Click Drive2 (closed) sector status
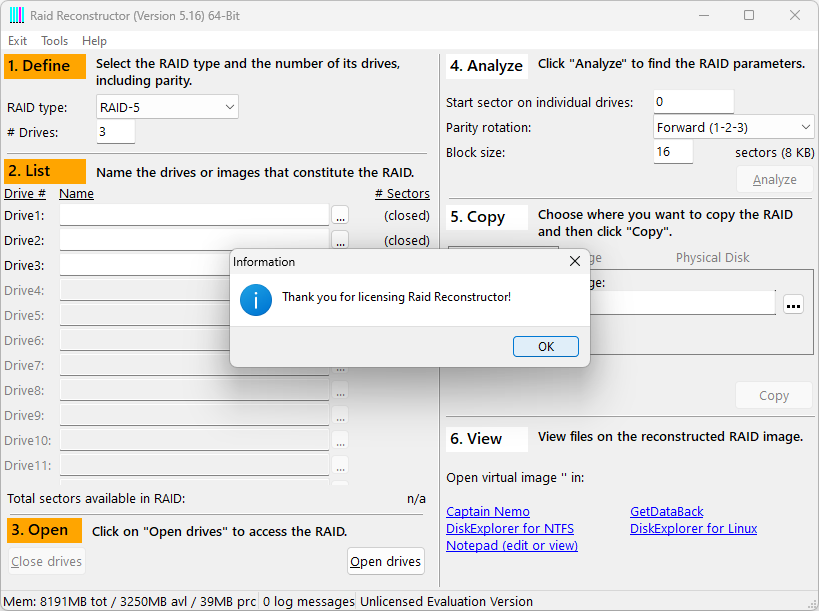The width and height of the screenshot is (819, 611). click(407, 240)
